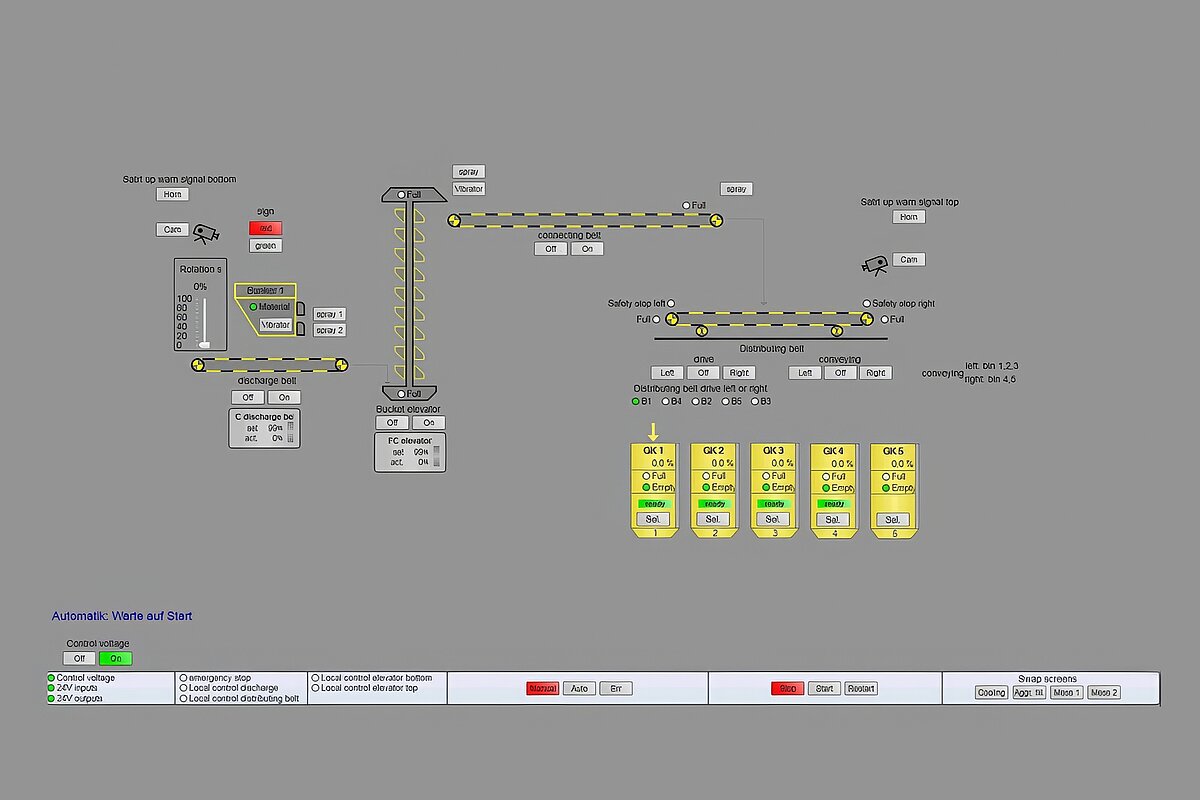Click the Rotation speed slider handle

coord(205,344)
